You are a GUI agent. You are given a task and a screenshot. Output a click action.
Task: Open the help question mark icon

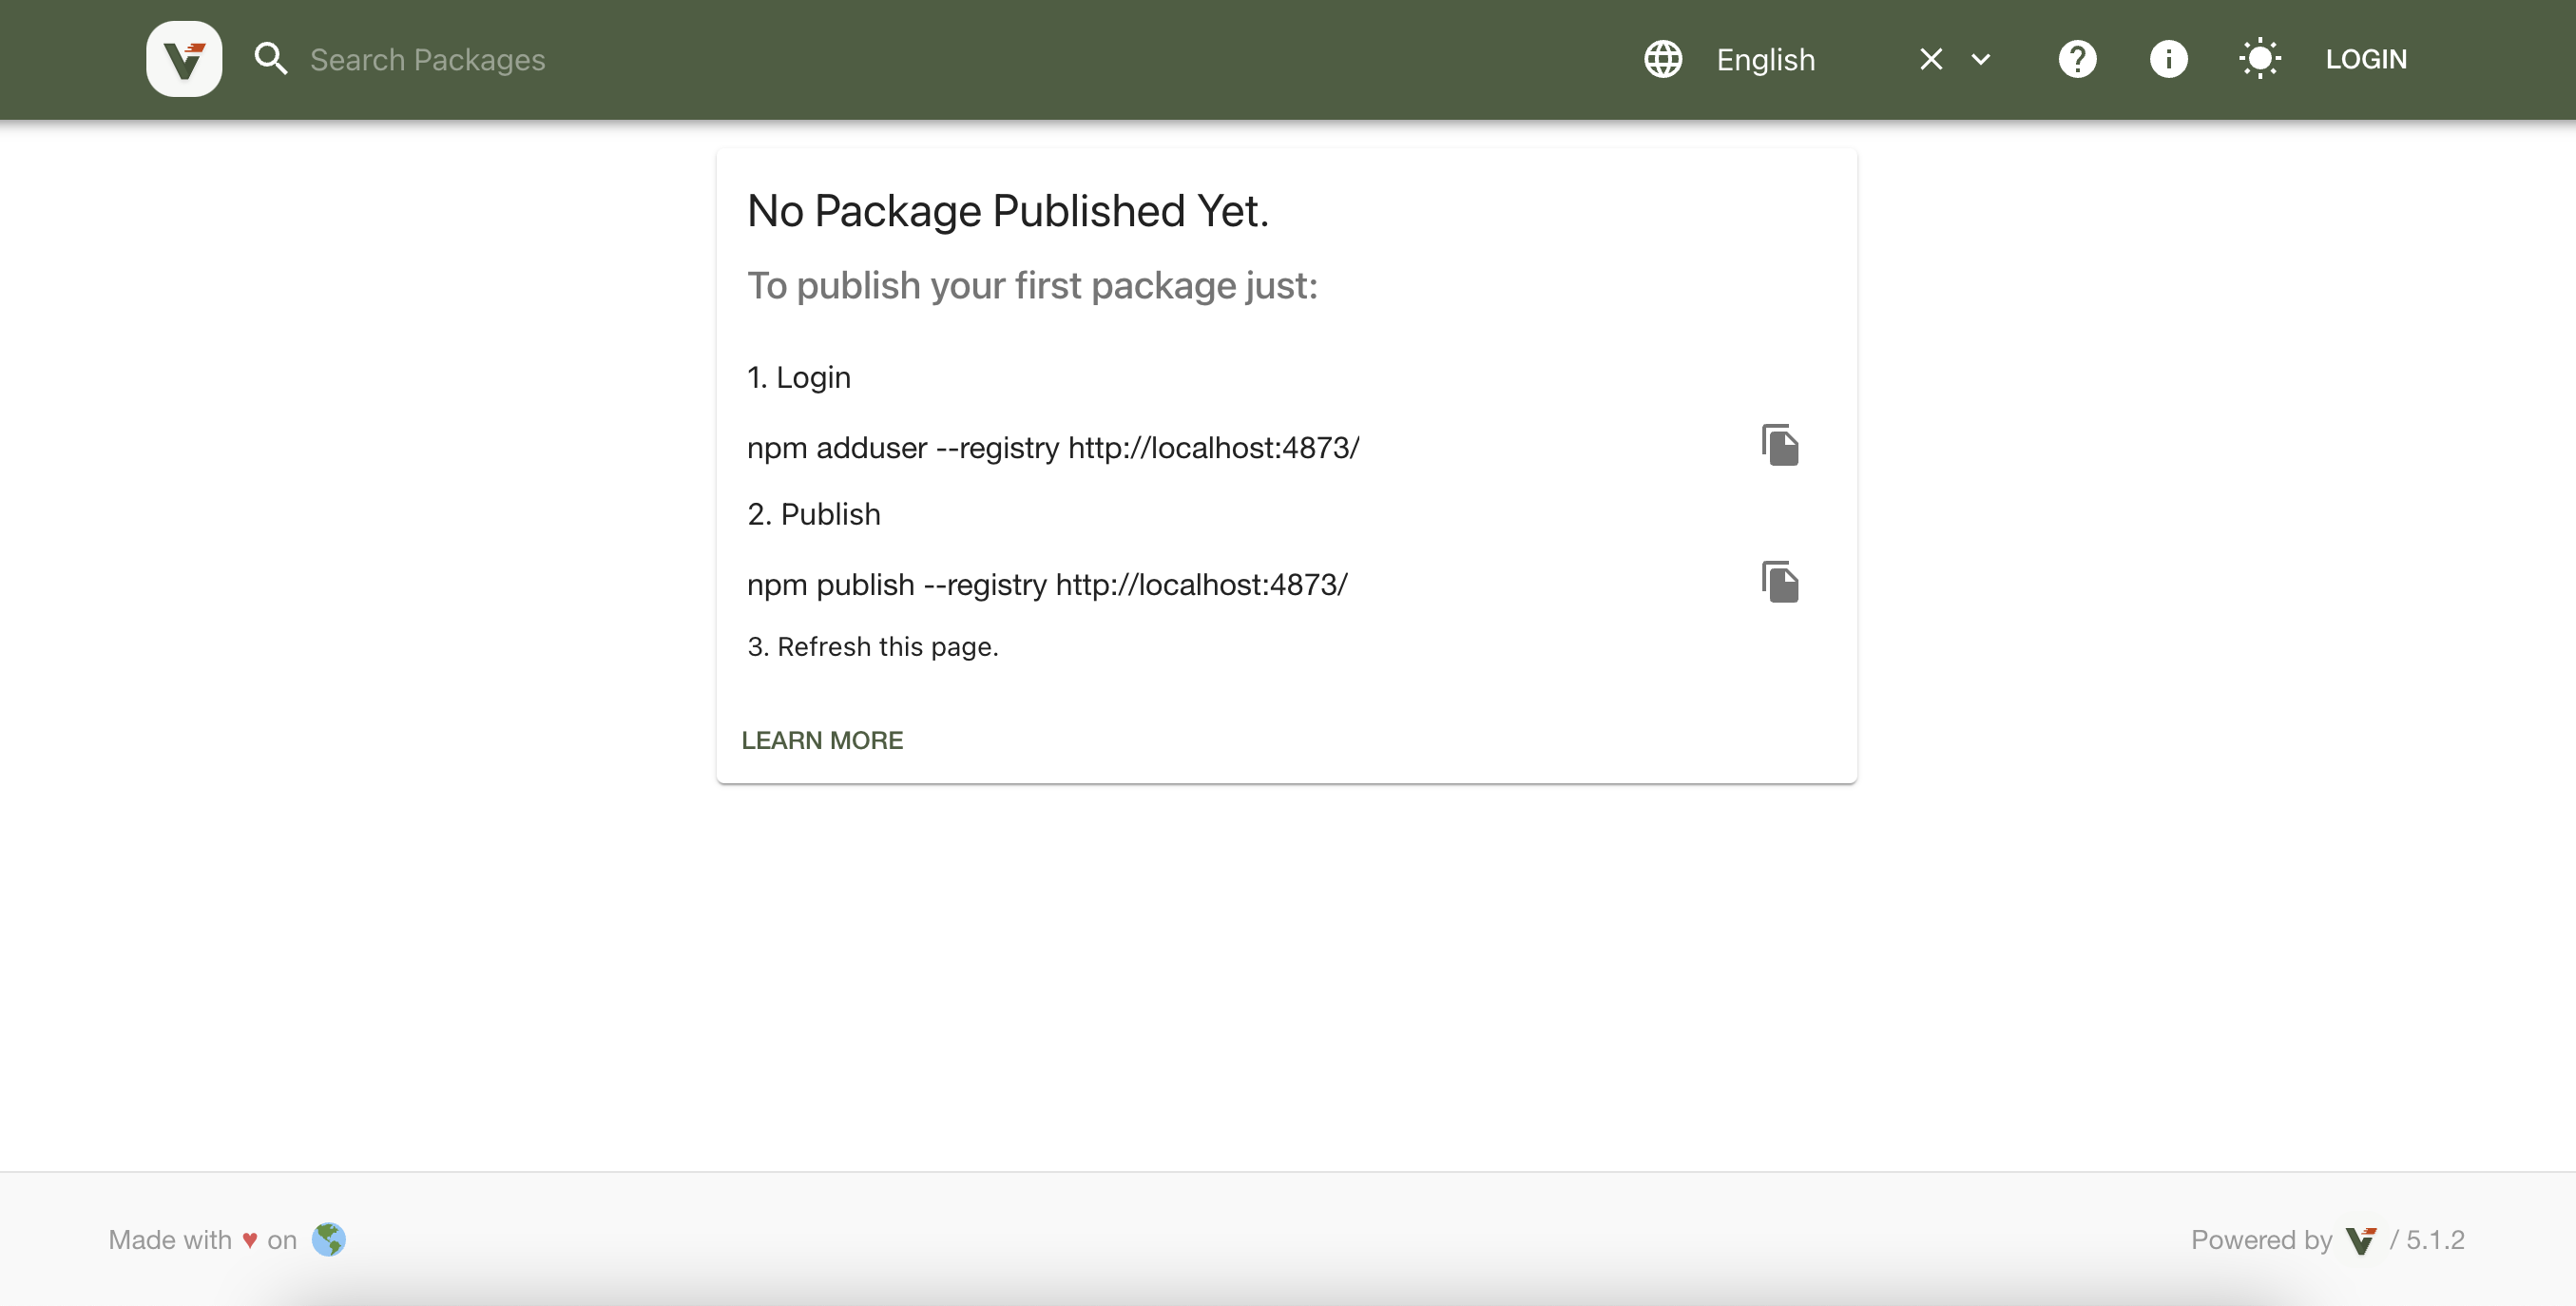pos(2077,59)
